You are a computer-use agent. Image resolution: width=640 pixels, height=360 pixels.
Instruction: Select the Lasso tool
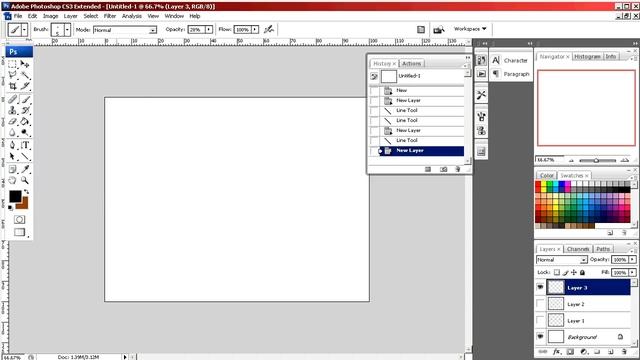(12, 75)
